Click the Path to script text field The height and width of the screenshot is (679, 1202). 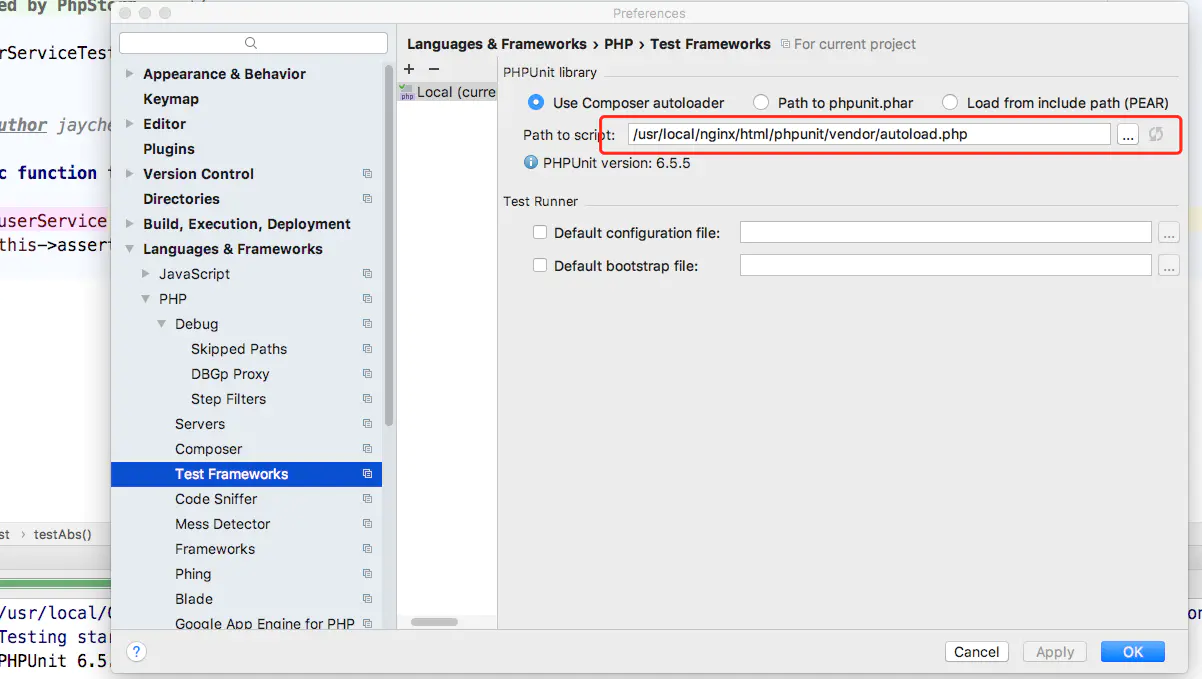[x=869, y=134]
